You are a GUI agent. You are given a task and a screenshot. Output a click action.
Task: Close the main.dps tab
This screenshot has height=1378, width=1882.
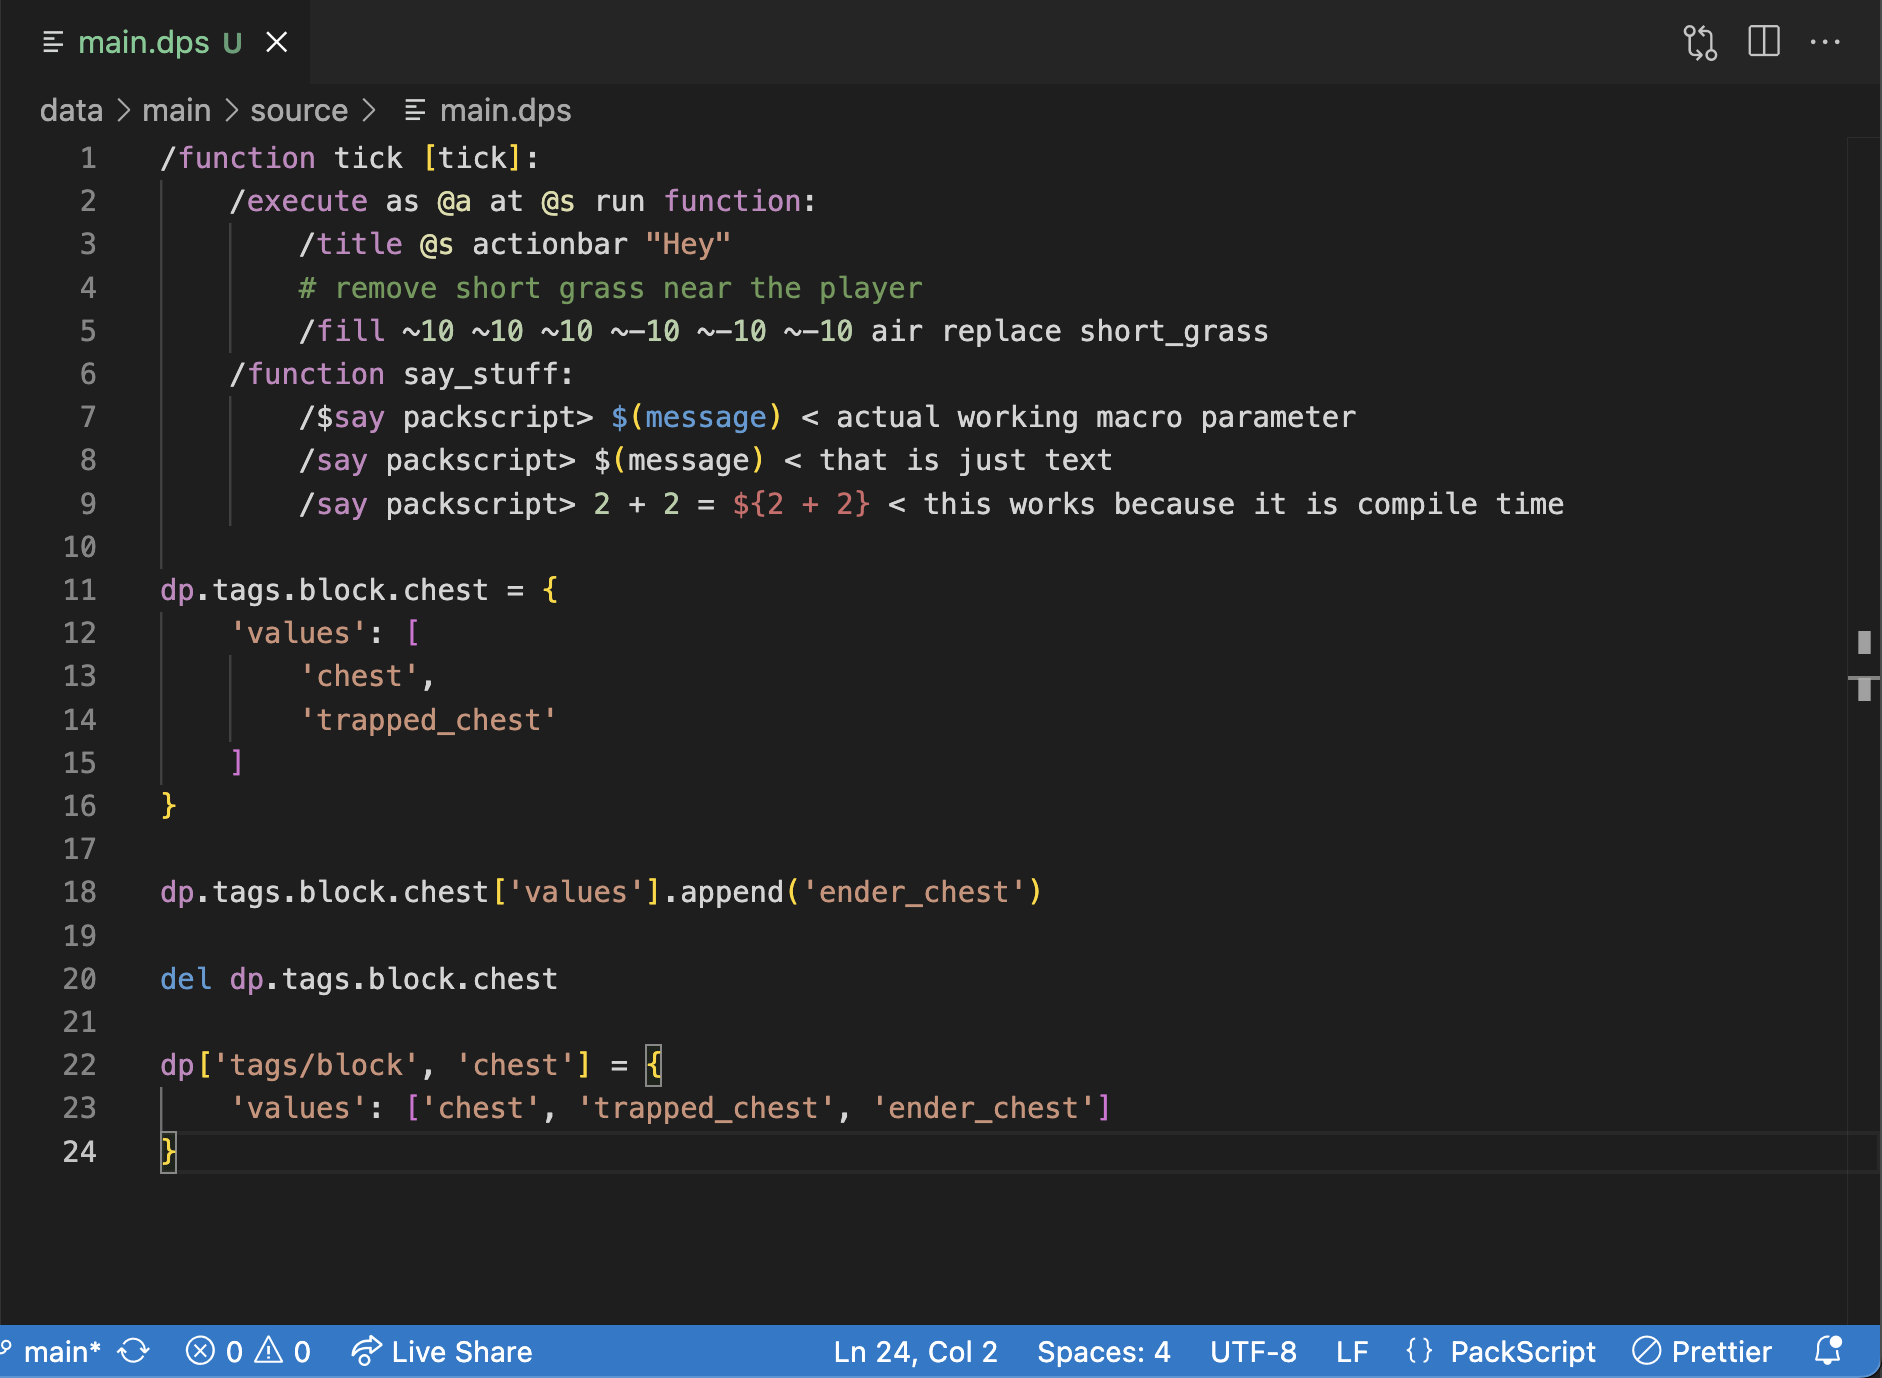coord(277,42)
